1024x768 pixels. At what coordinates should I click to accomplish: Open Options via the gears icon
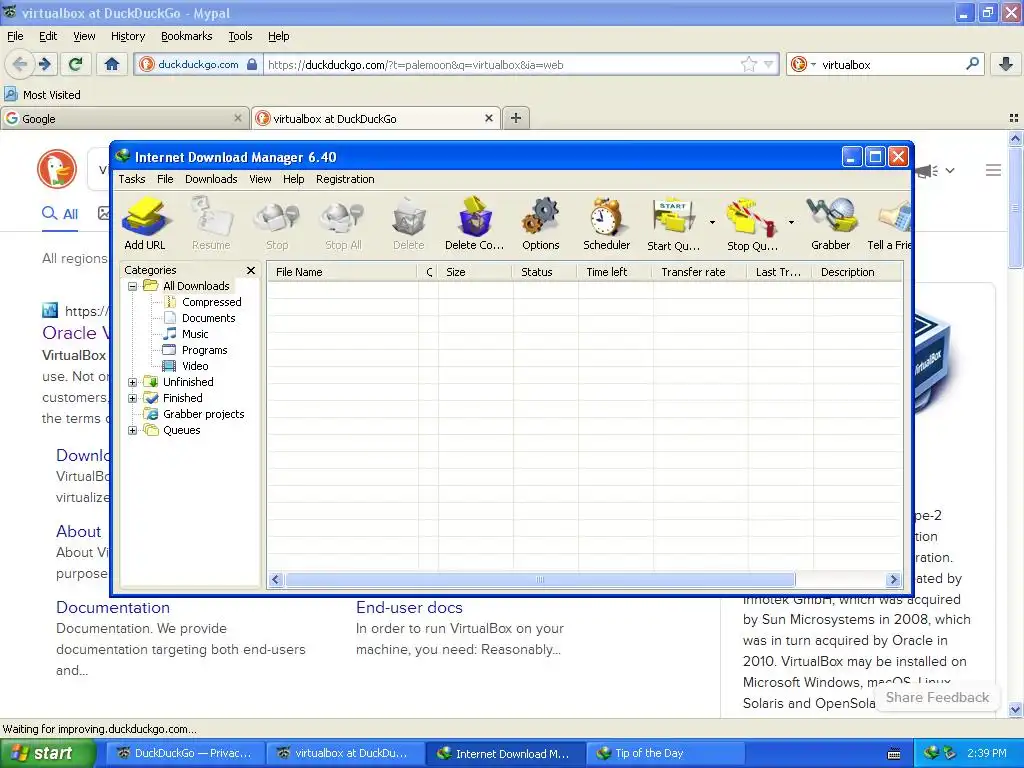(541, 223)
